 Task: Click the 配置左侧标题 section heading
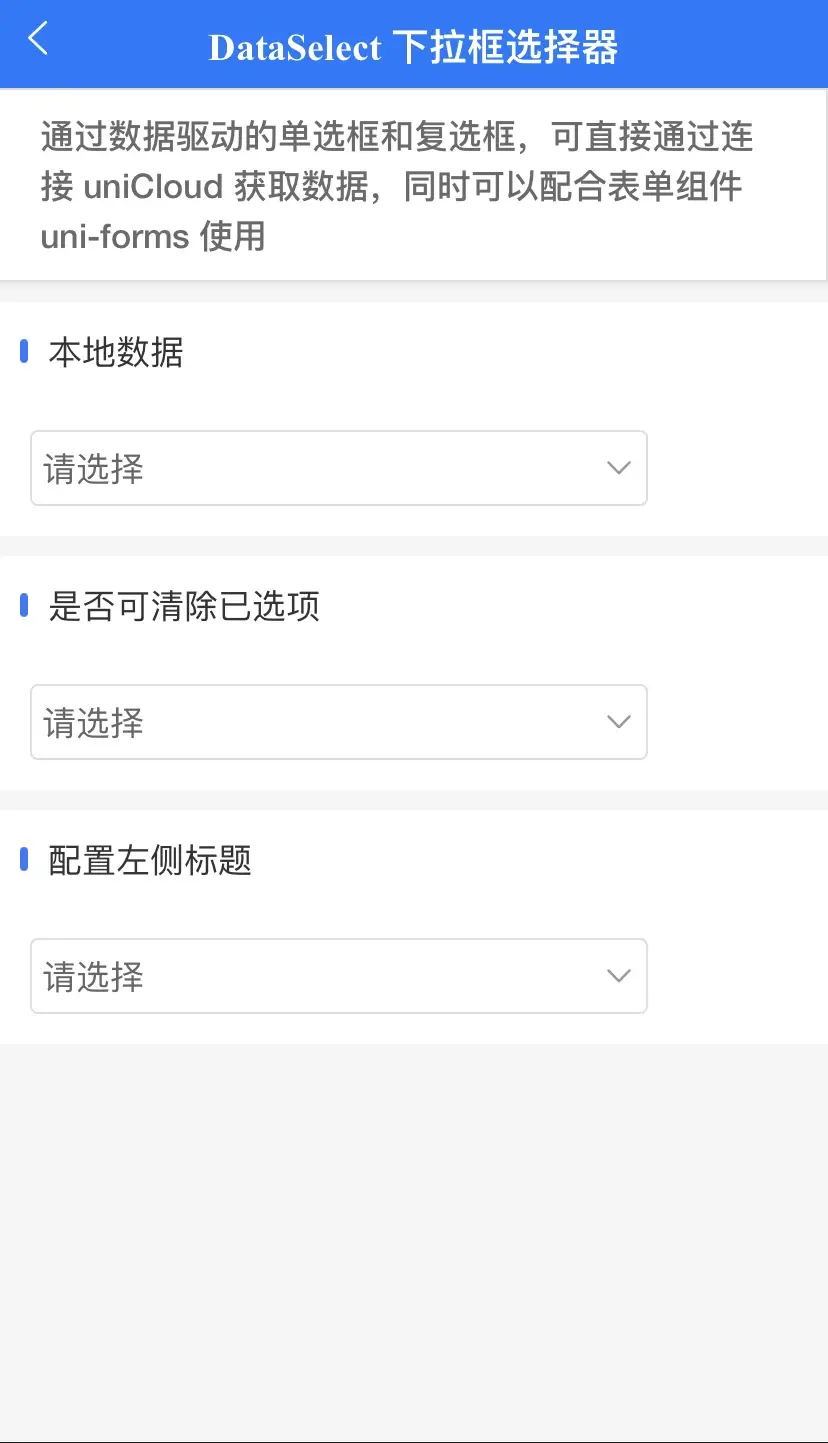[x=150, y=861]
